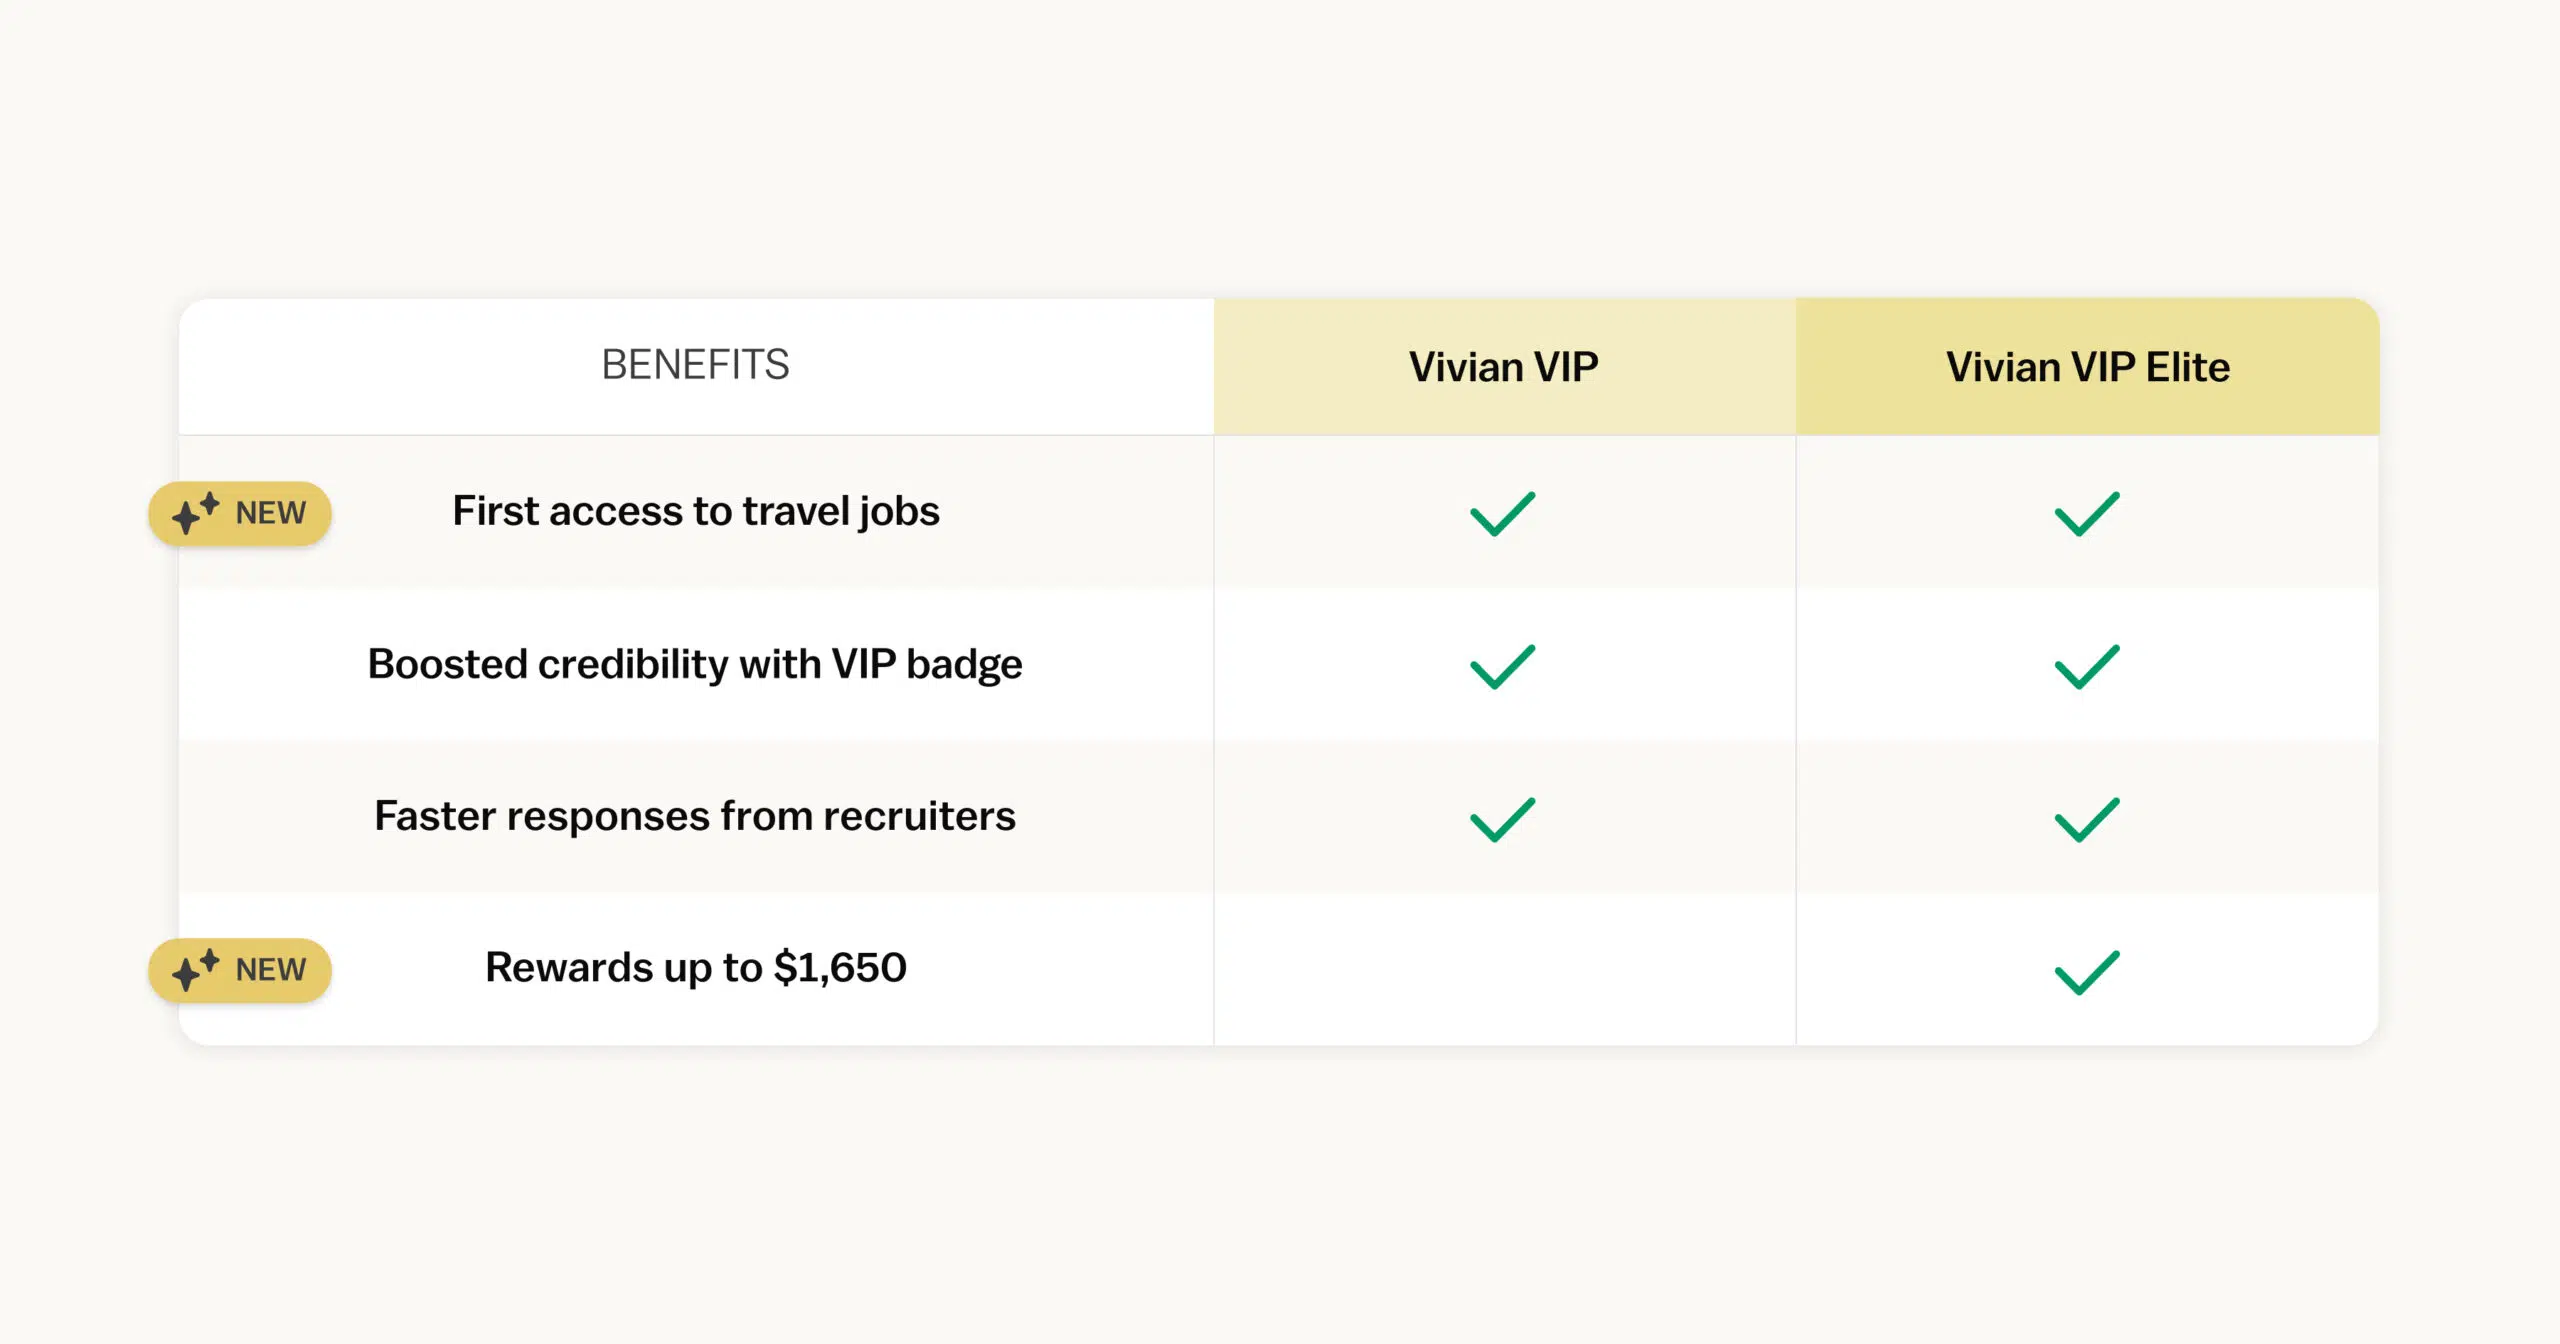This screenshot has width=2560, height=1344.
Task: Click the sparkle icon beside First access row
Action: coord(195,513)
